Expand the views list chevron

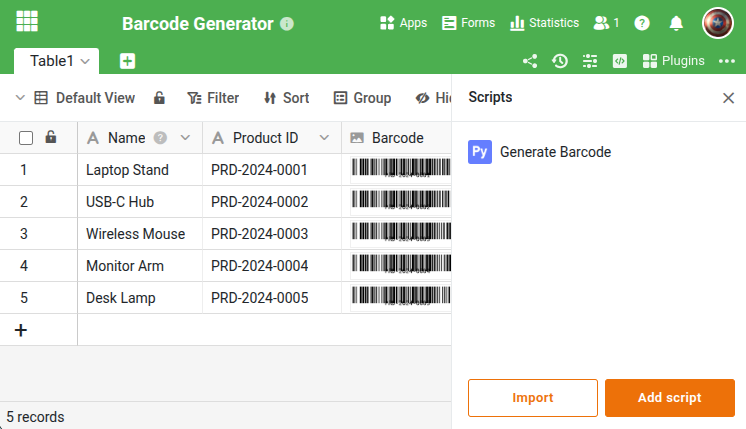(x=20, y=98)
